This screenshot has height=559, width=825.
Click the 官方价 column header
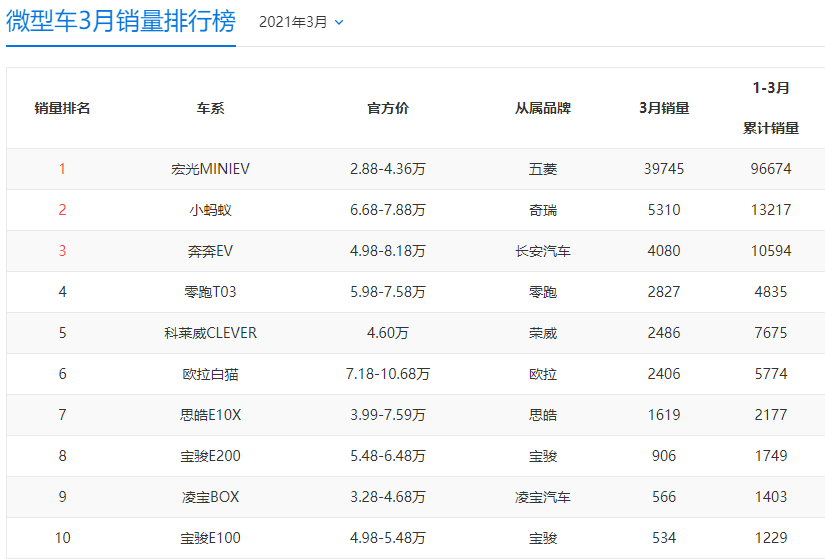(x=388, y=108)
